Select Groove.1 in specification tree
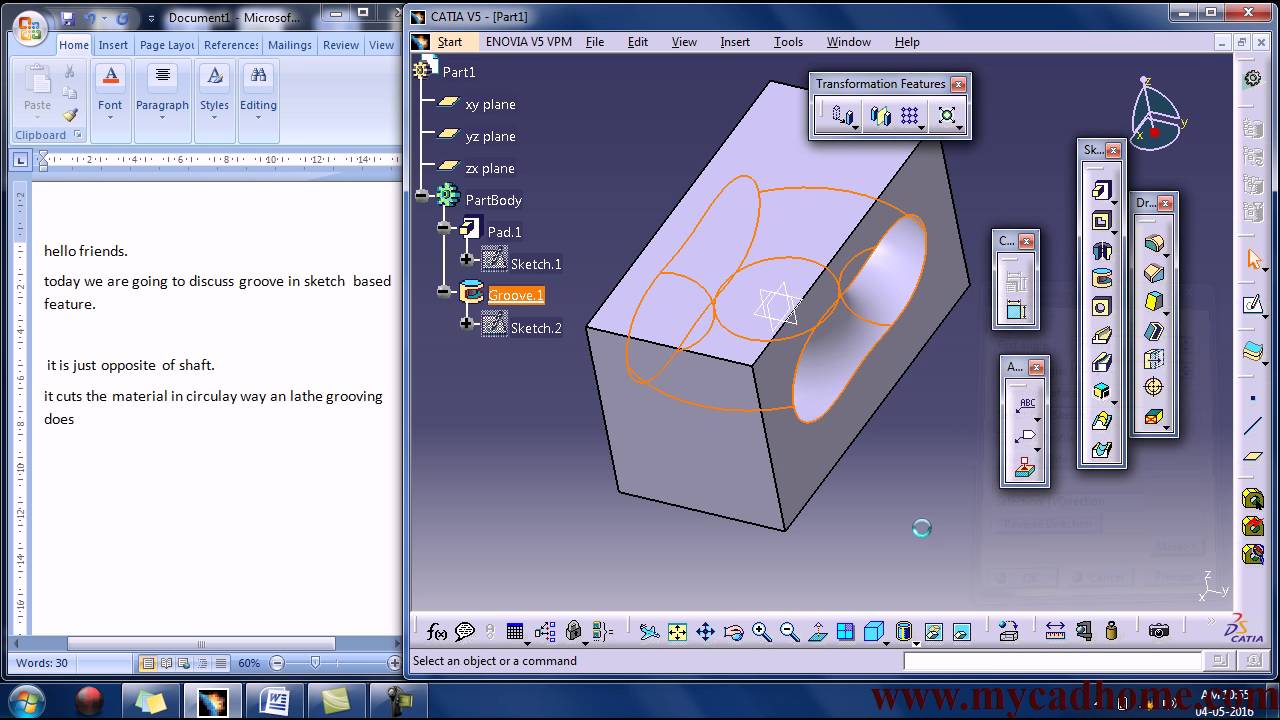This screenshot has height=720, width=1280. click(516, 295)
